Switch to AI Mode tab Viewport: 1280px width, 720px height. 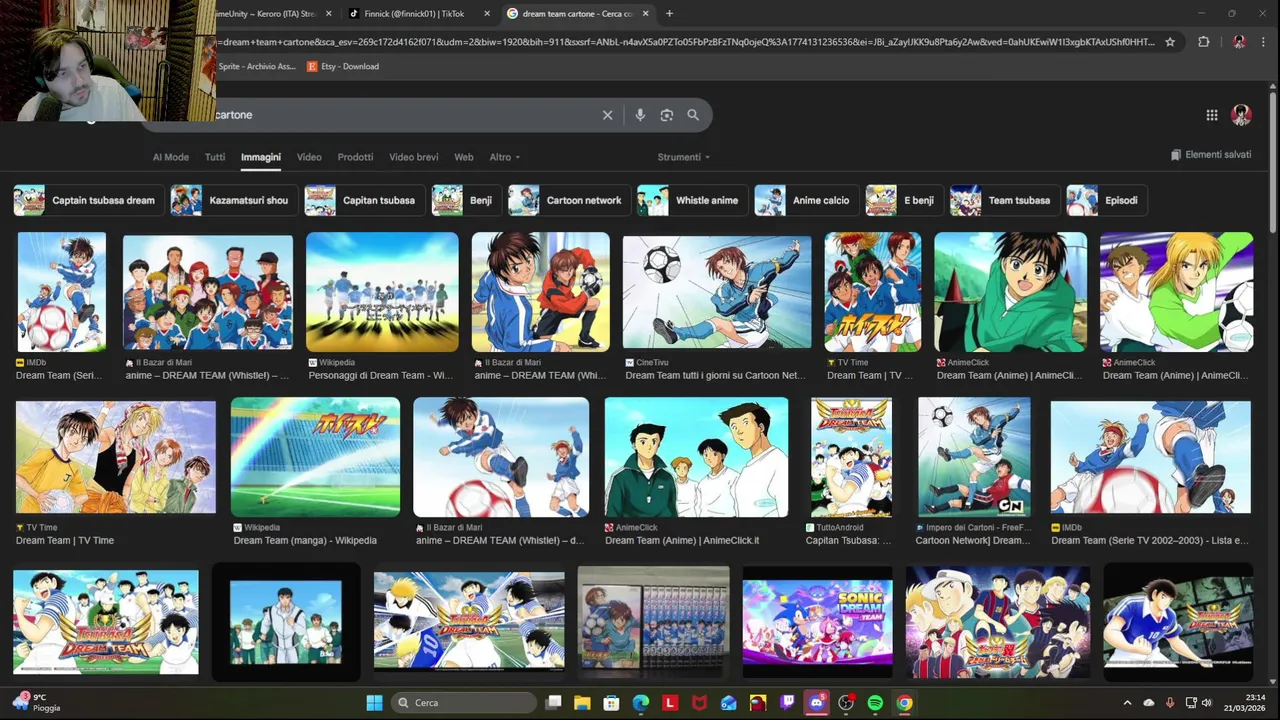click(170, 157)
